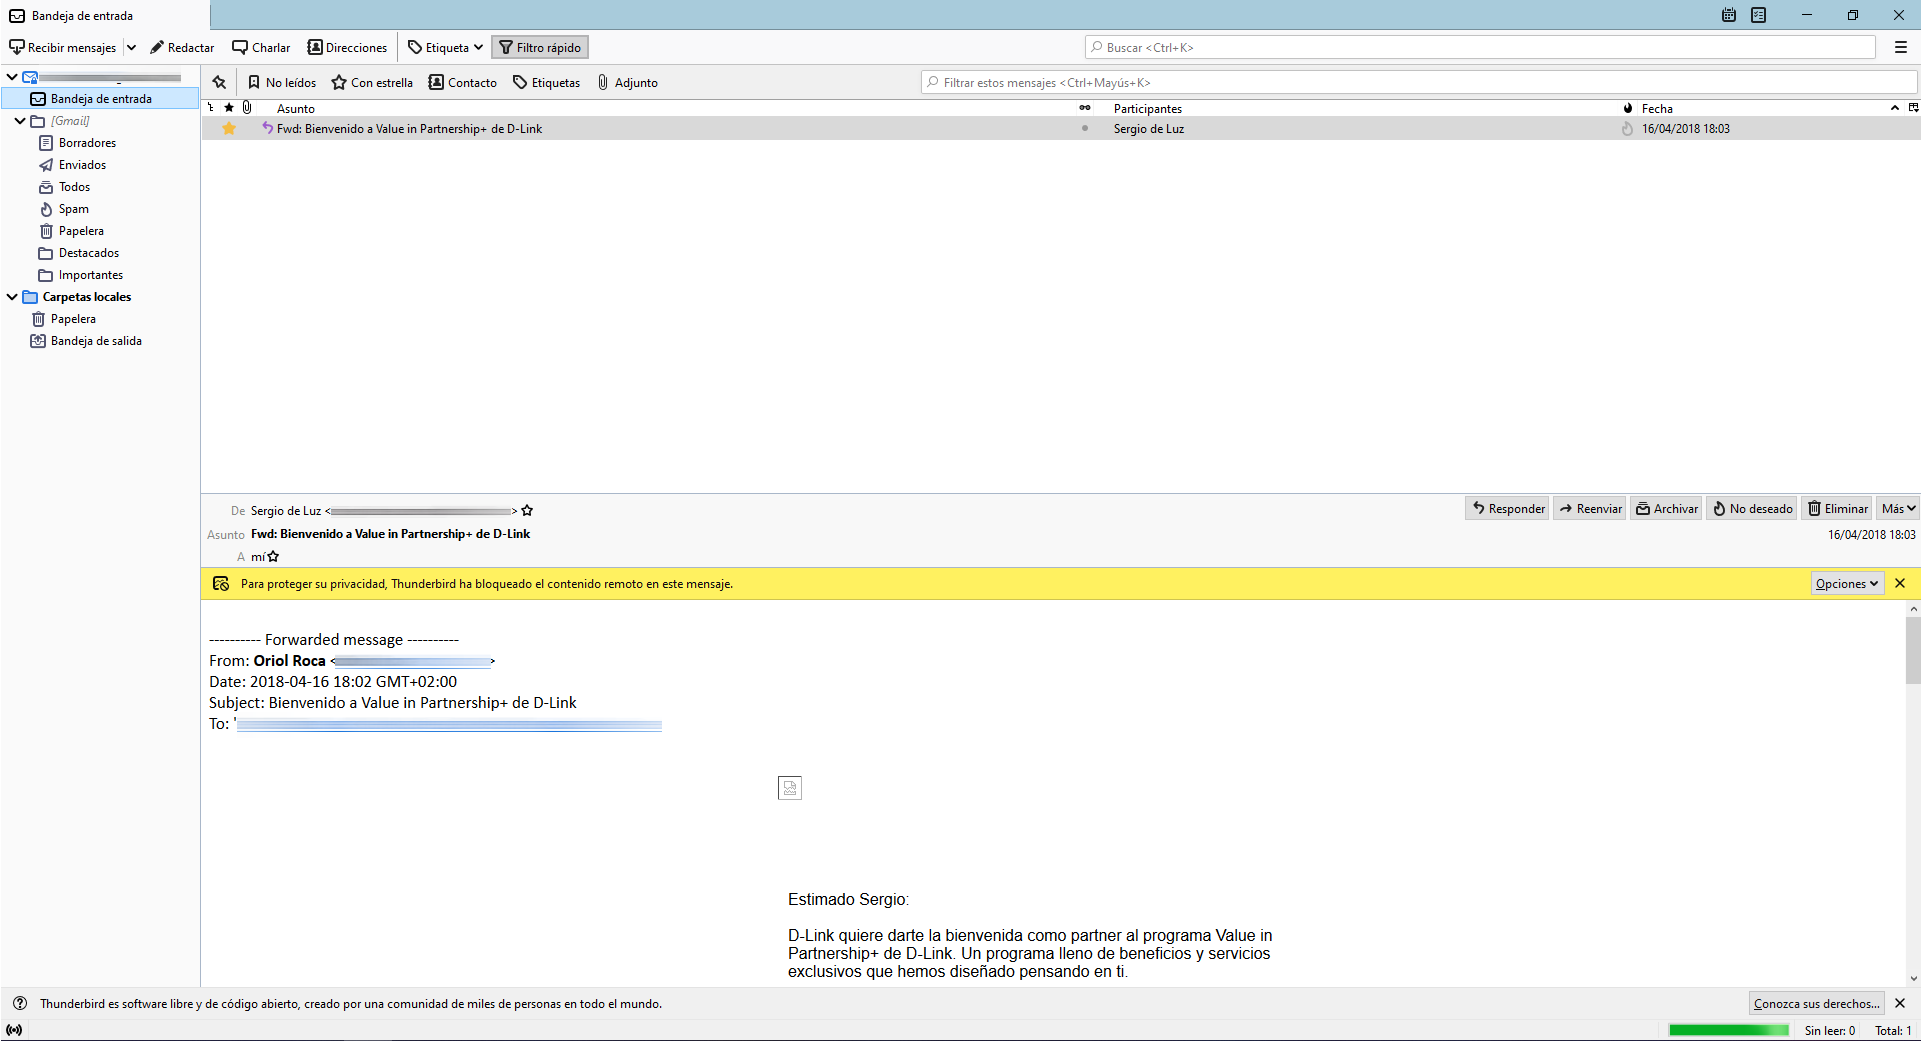This screenshot has height=1041, width=1921.
Task: Sort by read status column
Action: [1085, 107]
